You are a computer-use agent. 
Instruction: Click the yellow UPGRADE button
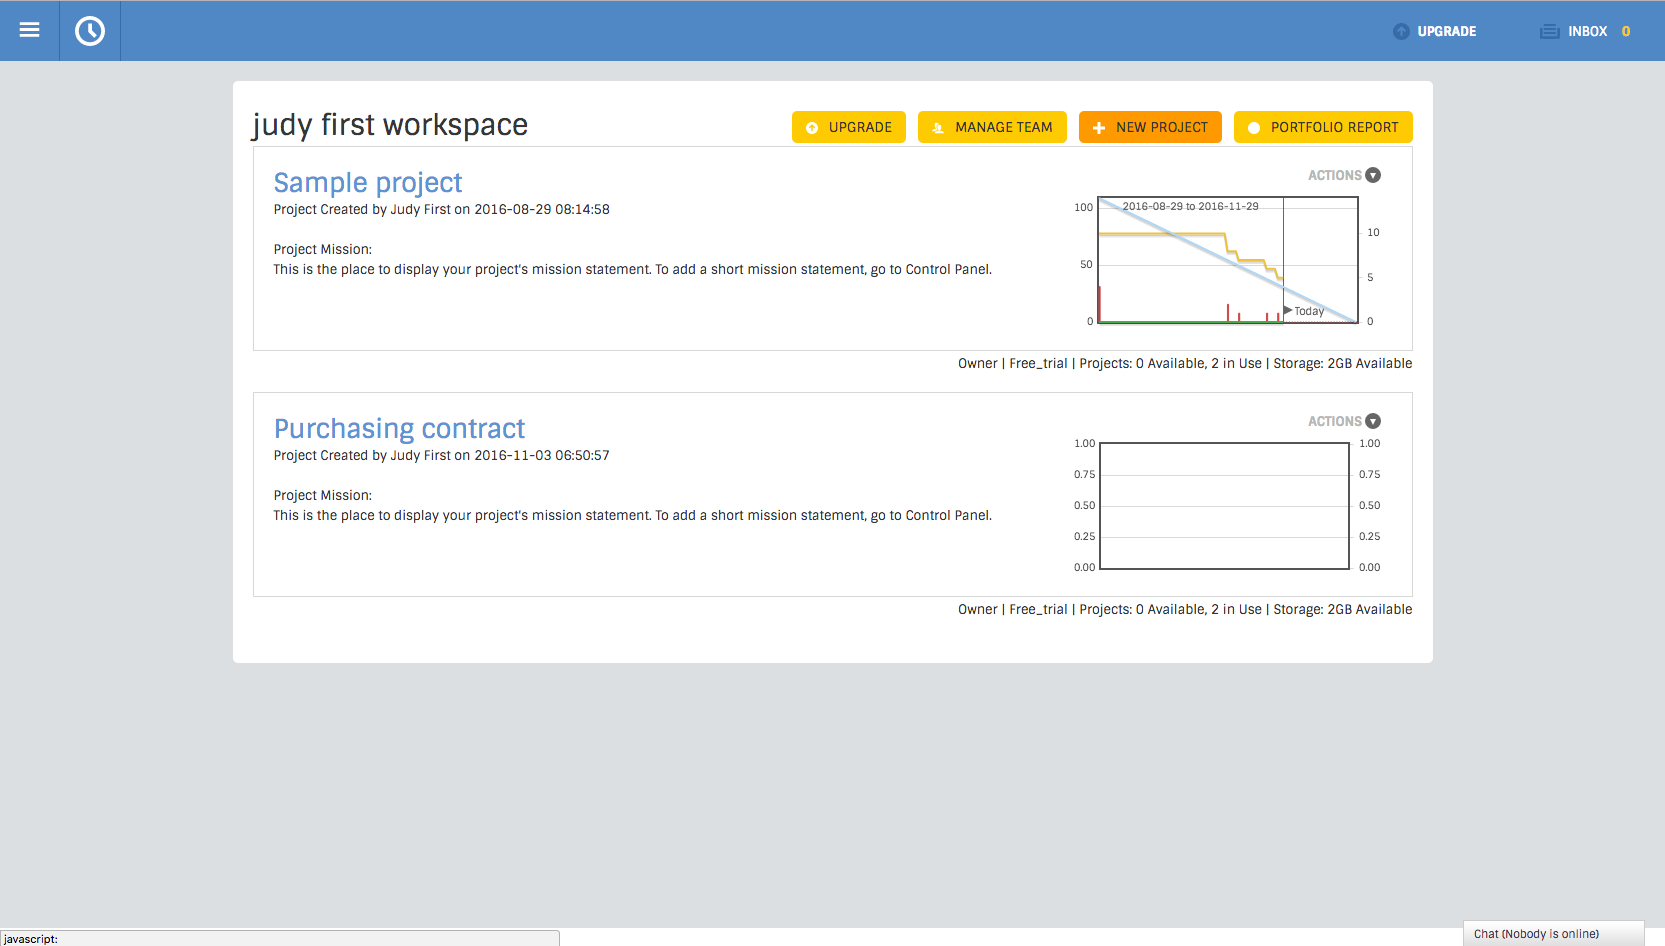pos(849,127)
